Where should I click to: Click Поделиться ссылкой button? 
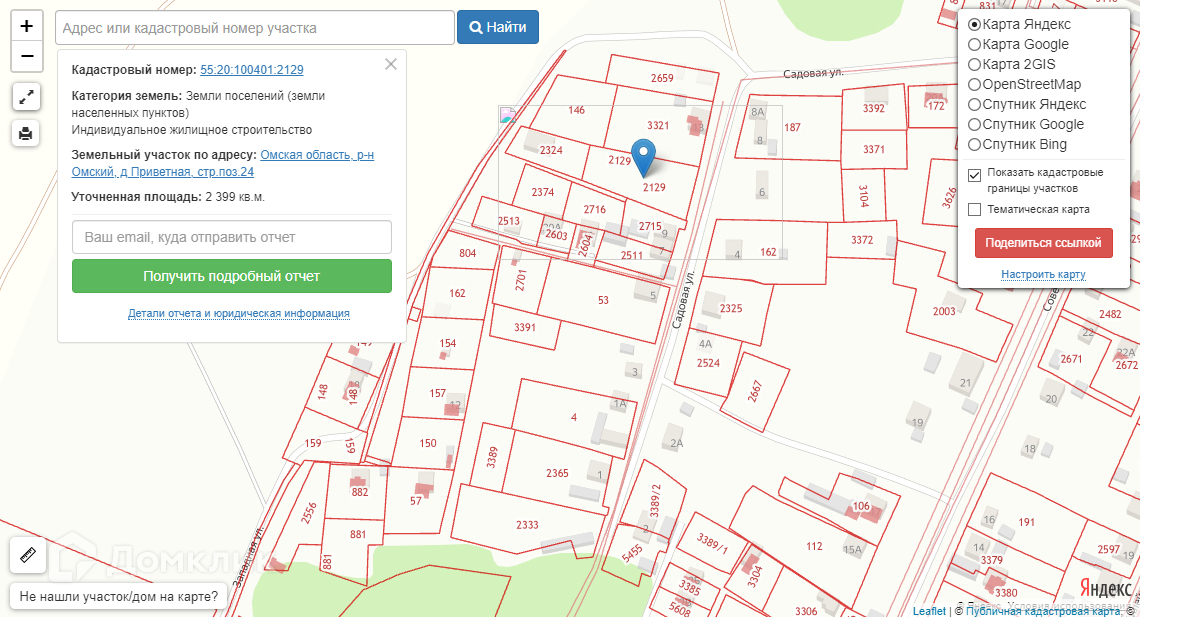point(1043,243)
